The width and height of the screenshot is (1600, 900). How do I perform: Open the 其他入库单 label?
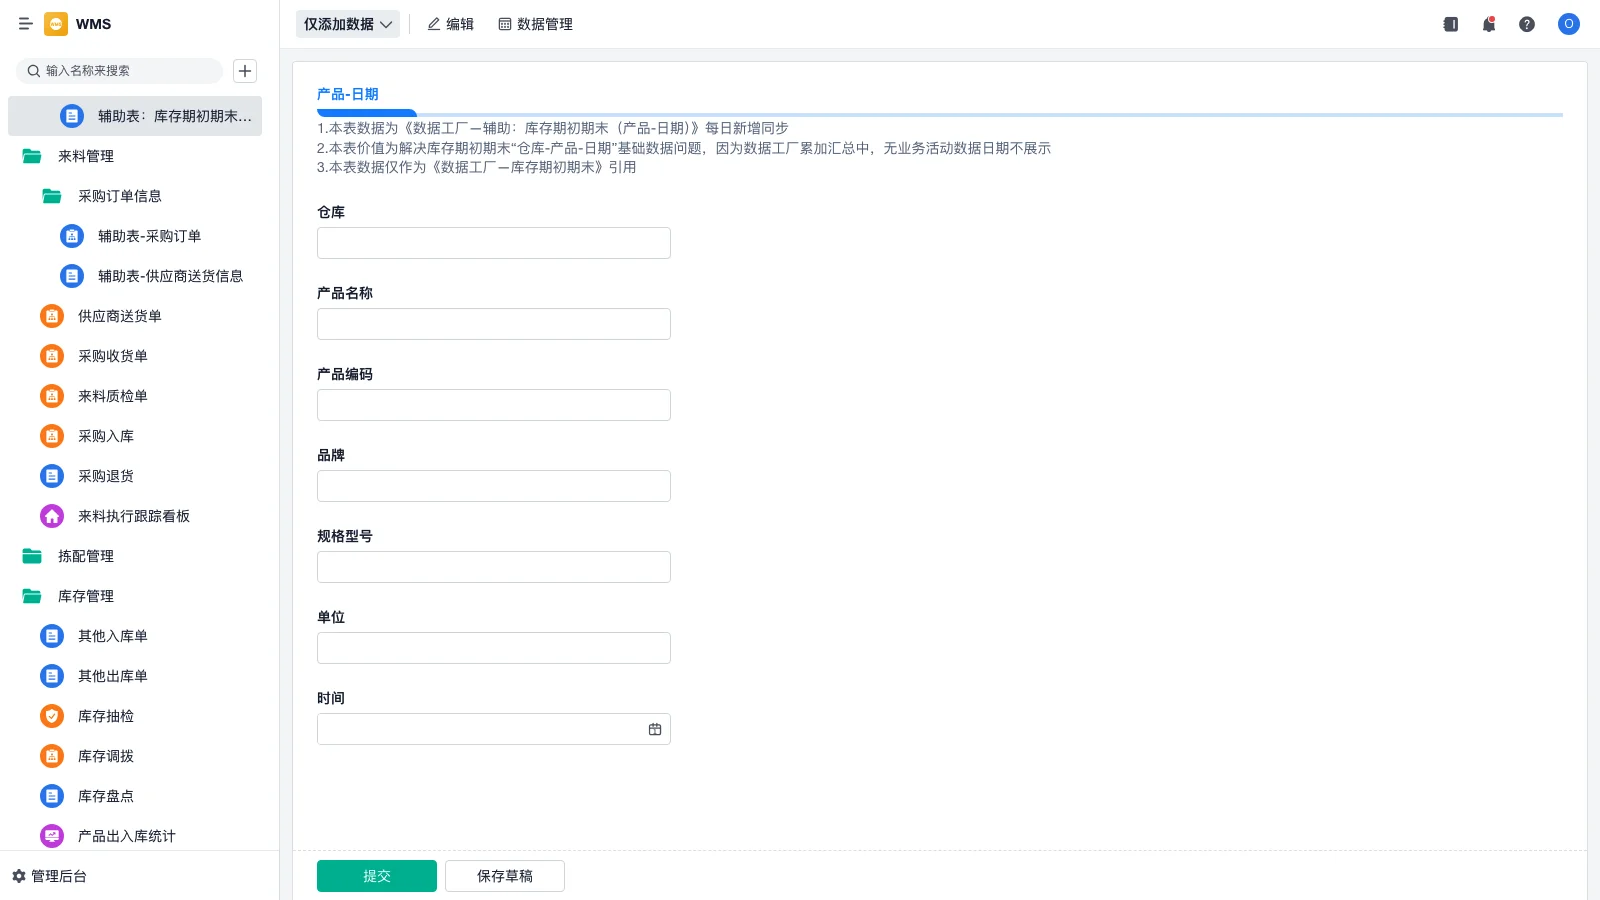[x=113, y=636]
